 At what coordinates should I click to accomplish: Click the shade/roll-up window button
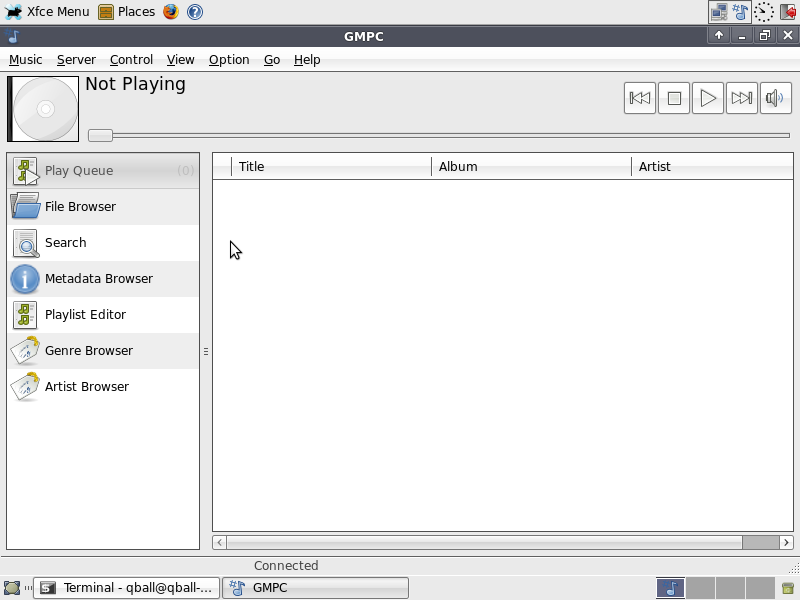coord(718,35)
